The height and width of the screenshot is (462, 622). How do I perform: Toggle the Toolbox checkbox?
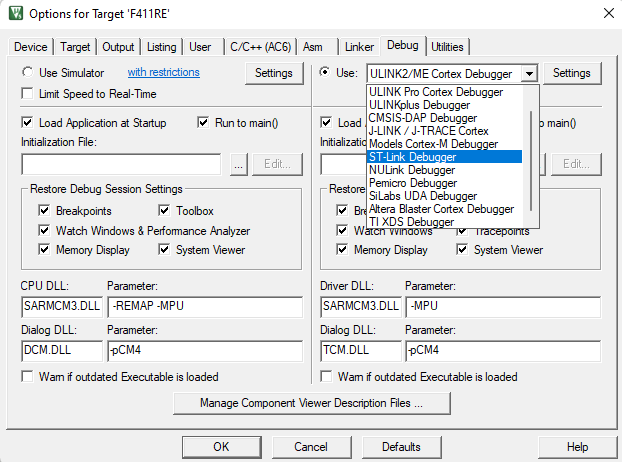167,211
